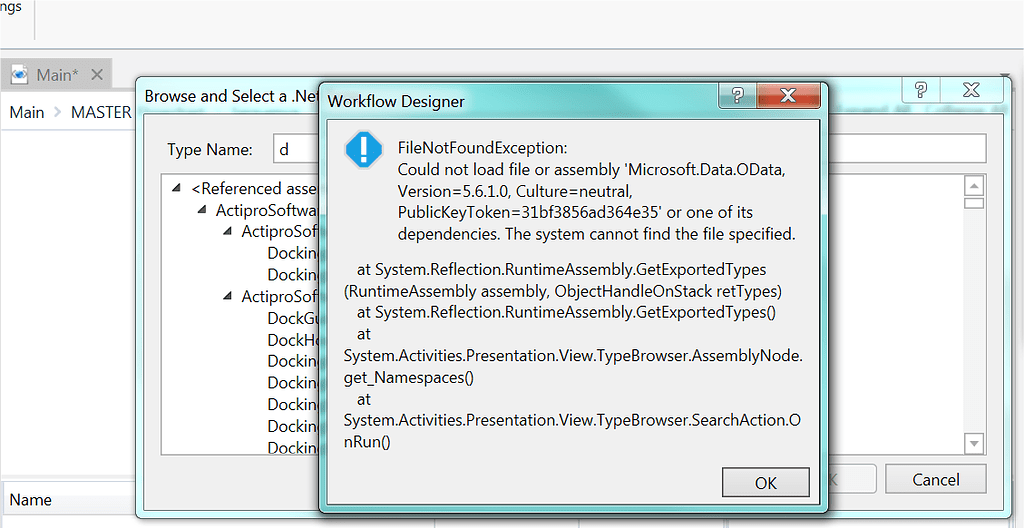Select the DockGu tree entry
Viewport: 1024px width, 528px height.
293,318
